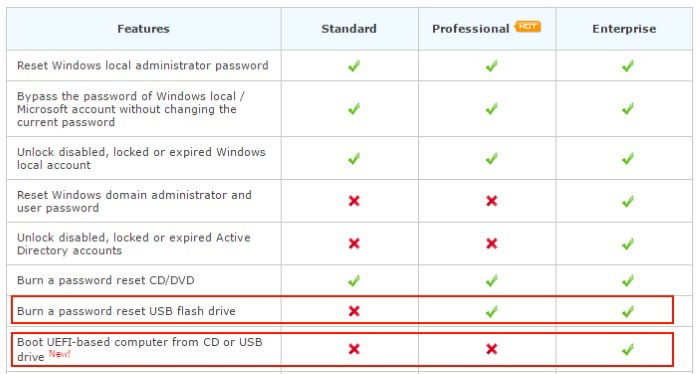Click 'Burn a password reset USB flash drive' text

point(126,311)
